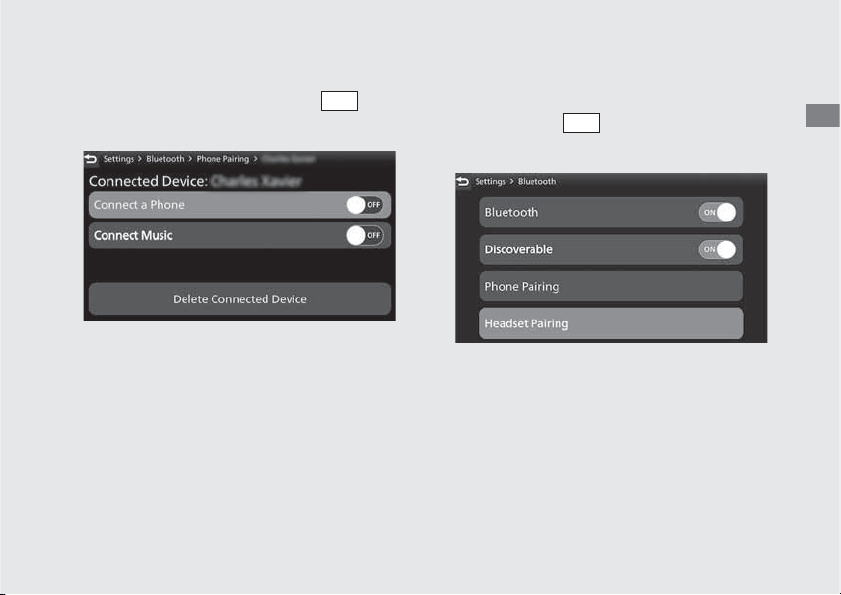The width and height of the screenshot is (841, 595).
Task: Select Bluetooth breadcrumb on right screen
Action: (x=537, y=182)
